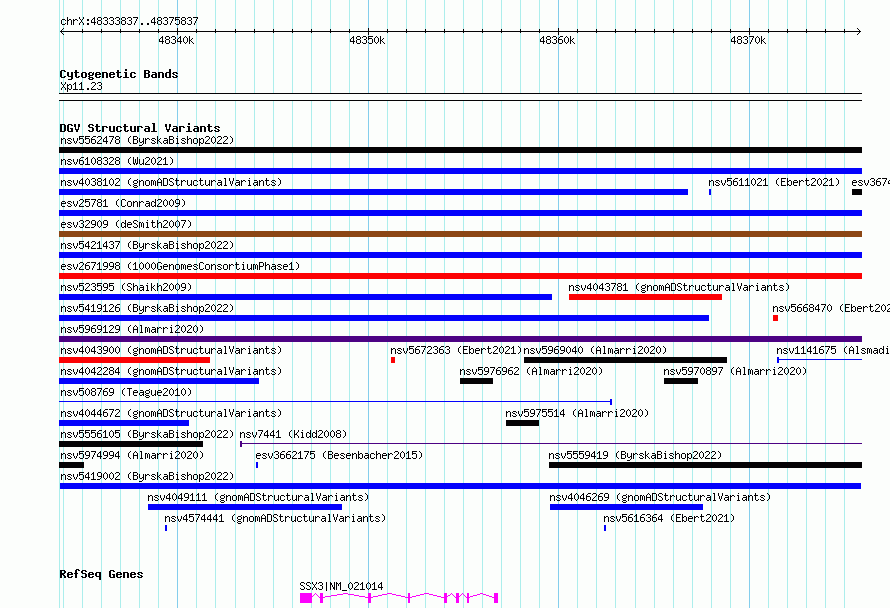This screenshot has height=608, width=890.
Task: Click the red bar under esv2671998
Action: coord(460,276)
